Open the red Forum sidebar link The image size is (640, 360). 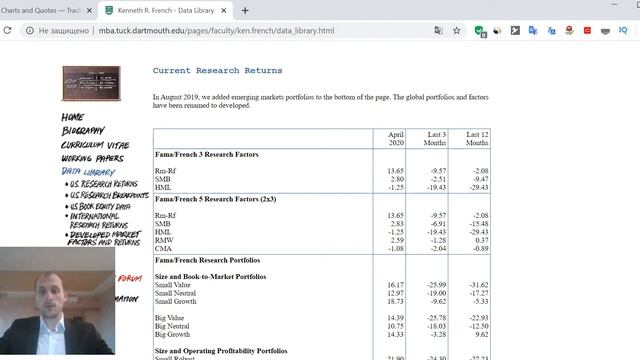click(130, 278)
